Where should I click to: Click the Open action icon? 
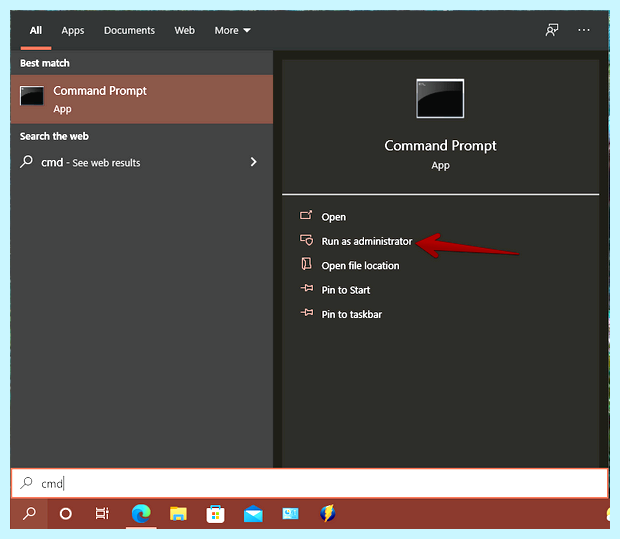click(306, 215)
